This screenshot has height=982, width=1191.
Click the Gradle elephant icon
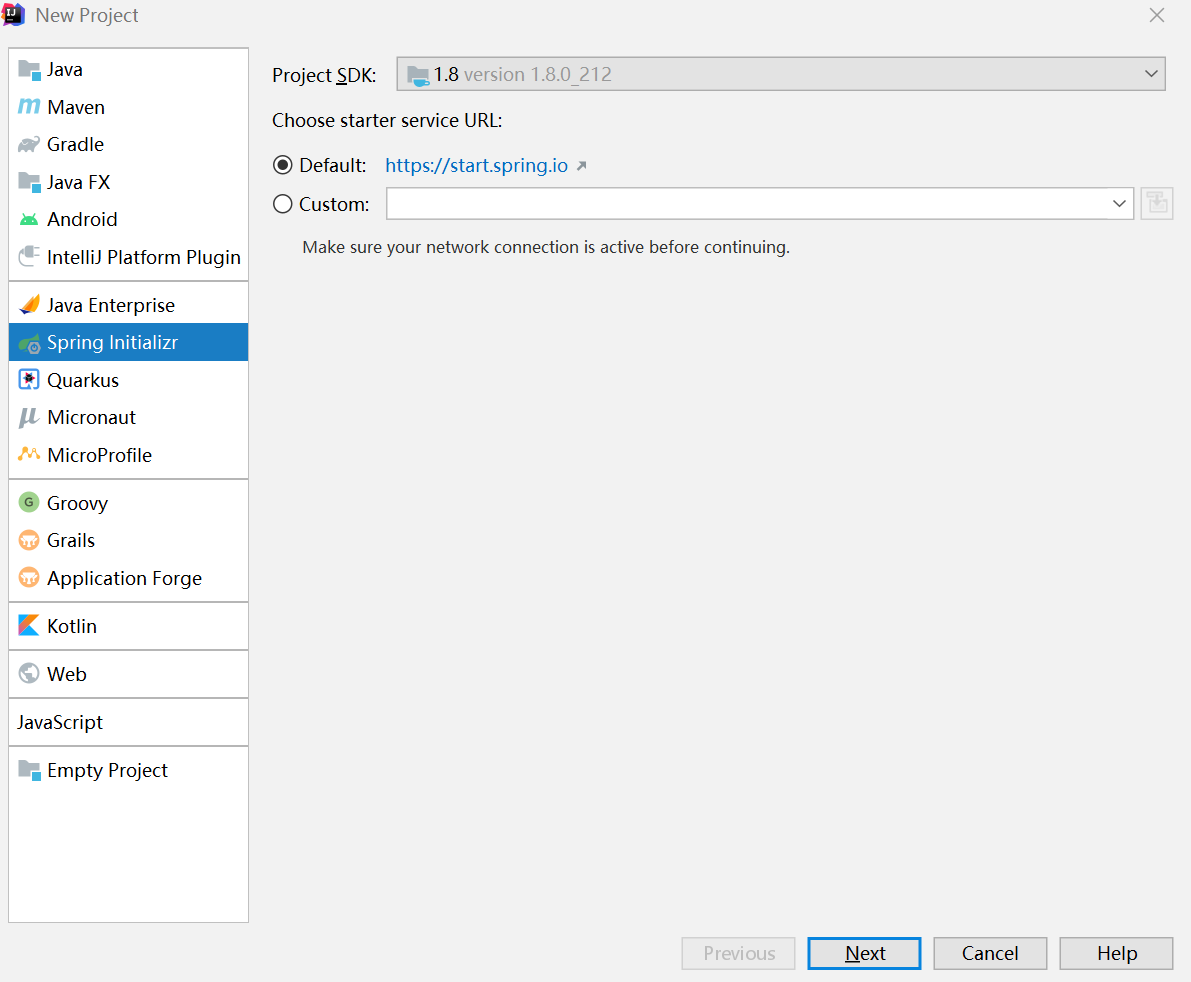29,144
